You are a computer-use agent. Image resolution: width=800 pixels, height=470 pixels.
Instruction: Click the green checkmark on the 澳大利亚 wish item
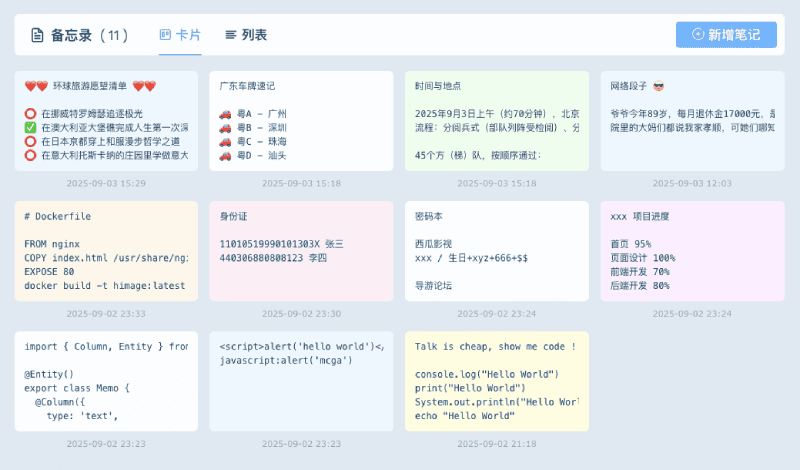tap(30, 128)
